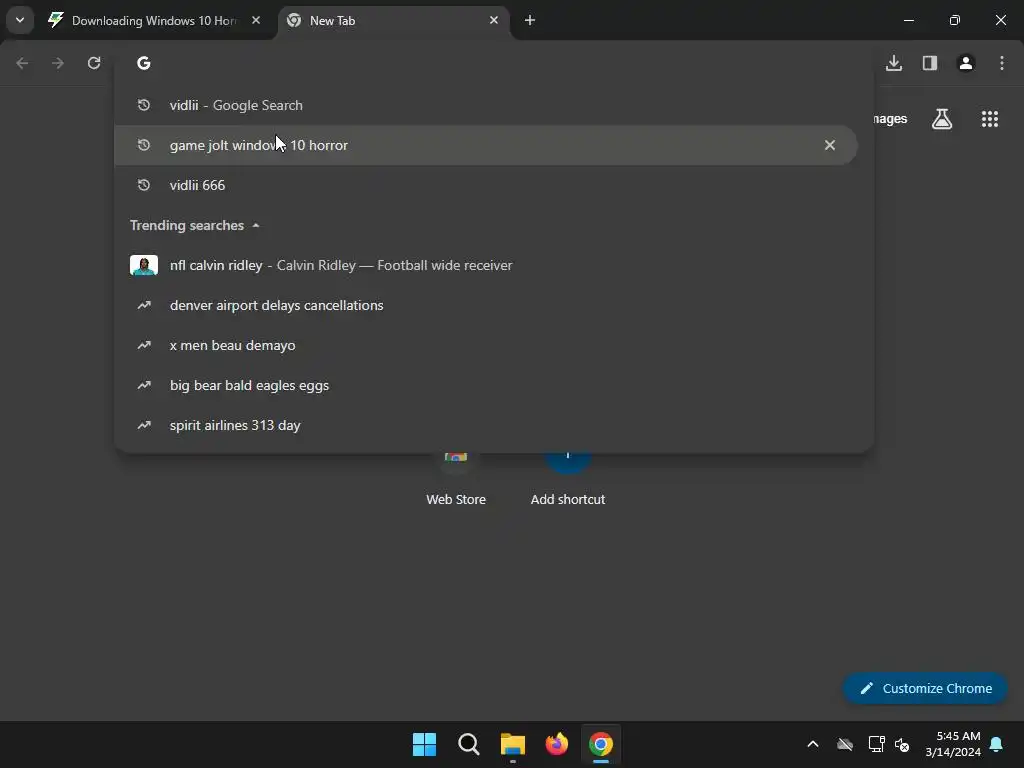Select the vidlii - Google Search suggestion
Screen dimensions: 1024x768
486,105
